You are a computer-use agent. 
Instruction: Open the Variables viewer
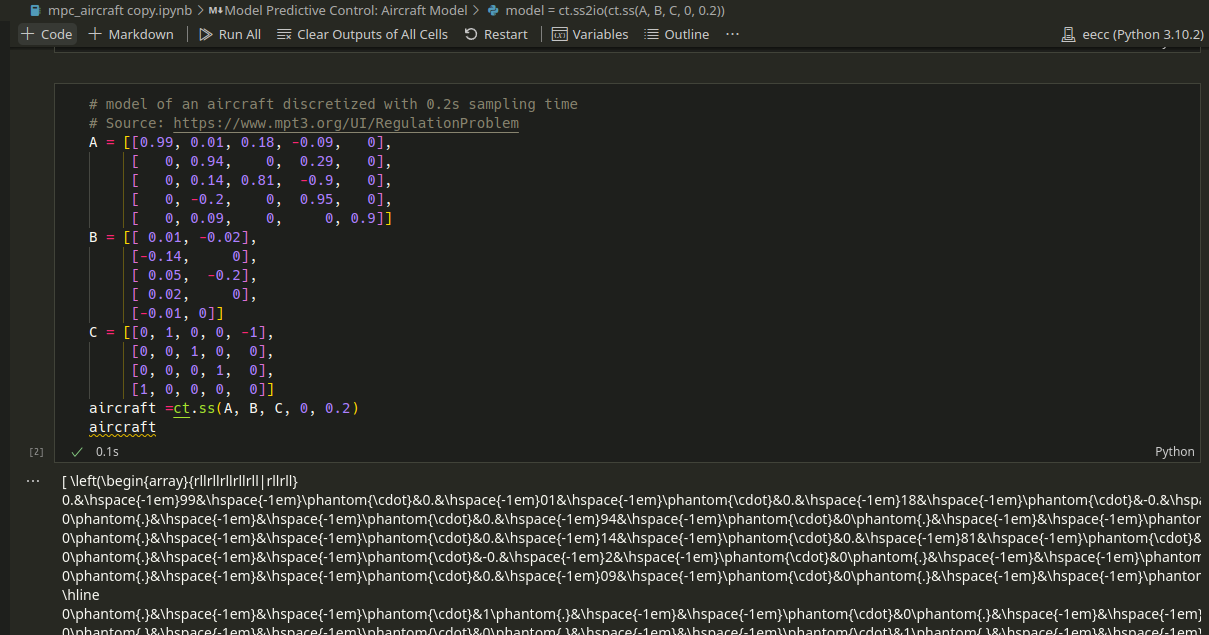(x=590, y=34)
